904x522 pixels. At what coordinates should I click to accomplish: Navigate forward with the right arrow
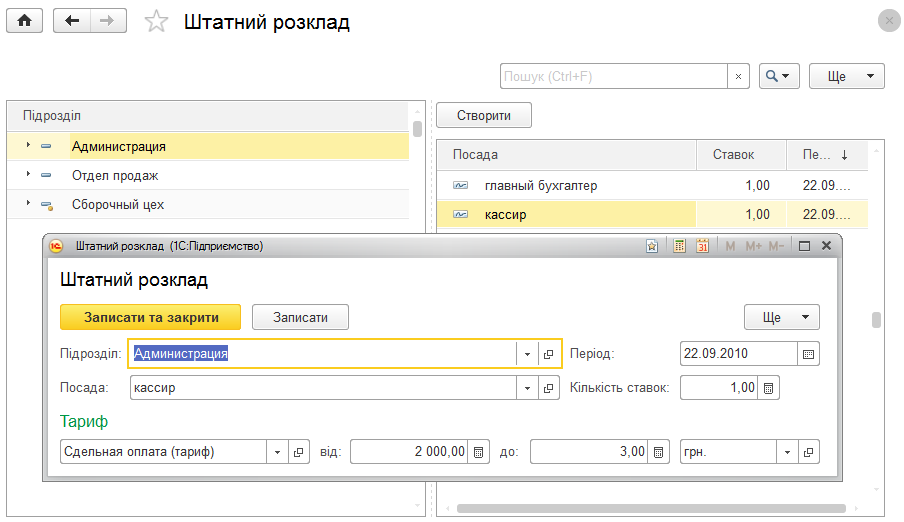(x=108, y=21)
